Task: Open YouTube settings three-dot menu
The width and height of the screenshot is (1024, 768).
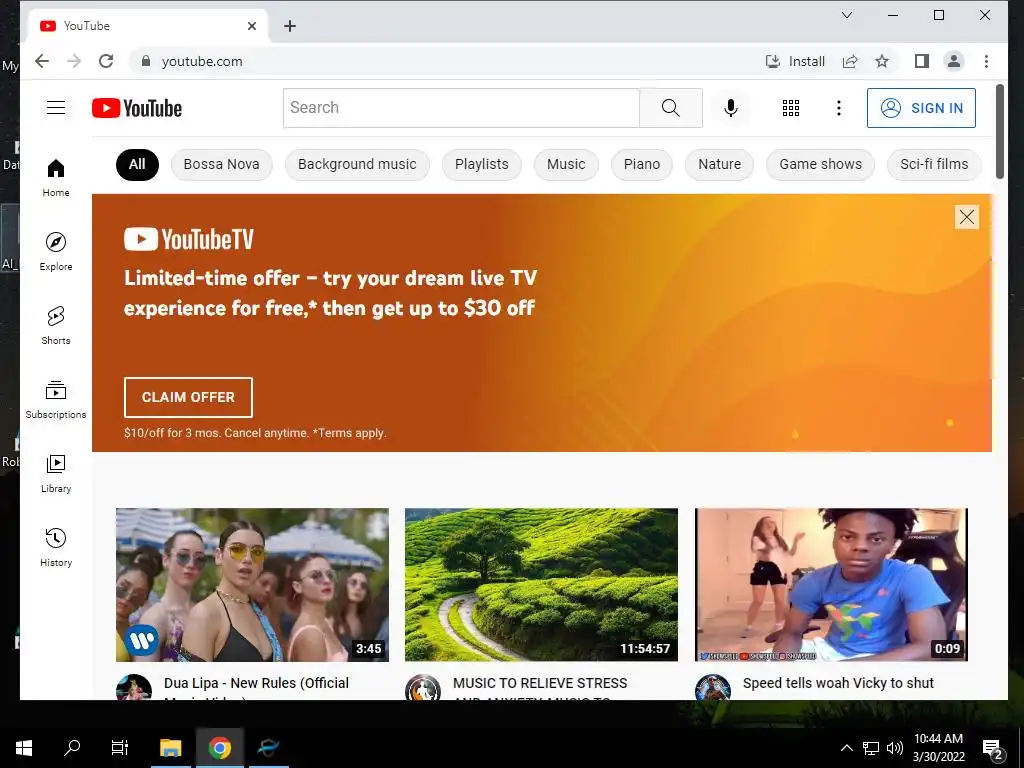Action: tap(839, 108)
